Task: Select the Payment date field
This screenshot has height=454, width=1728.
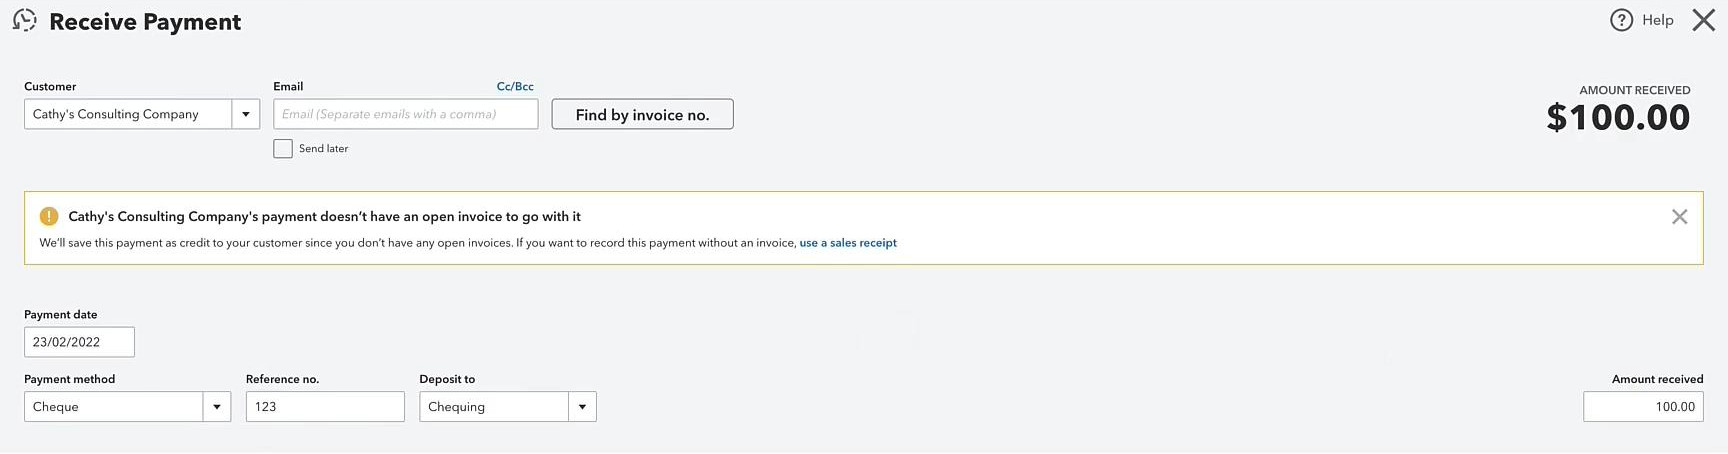Action: 79,342
